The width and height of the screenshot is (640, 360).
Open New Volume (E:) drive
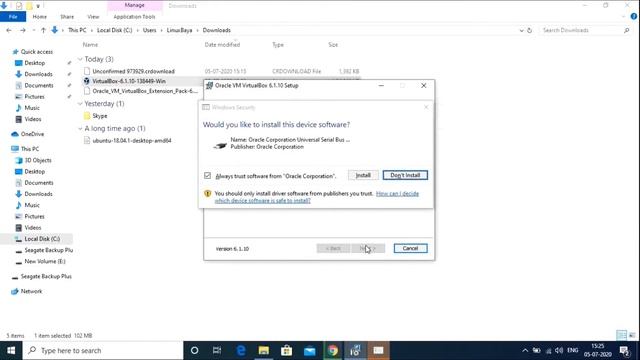(x=45, y=261)
